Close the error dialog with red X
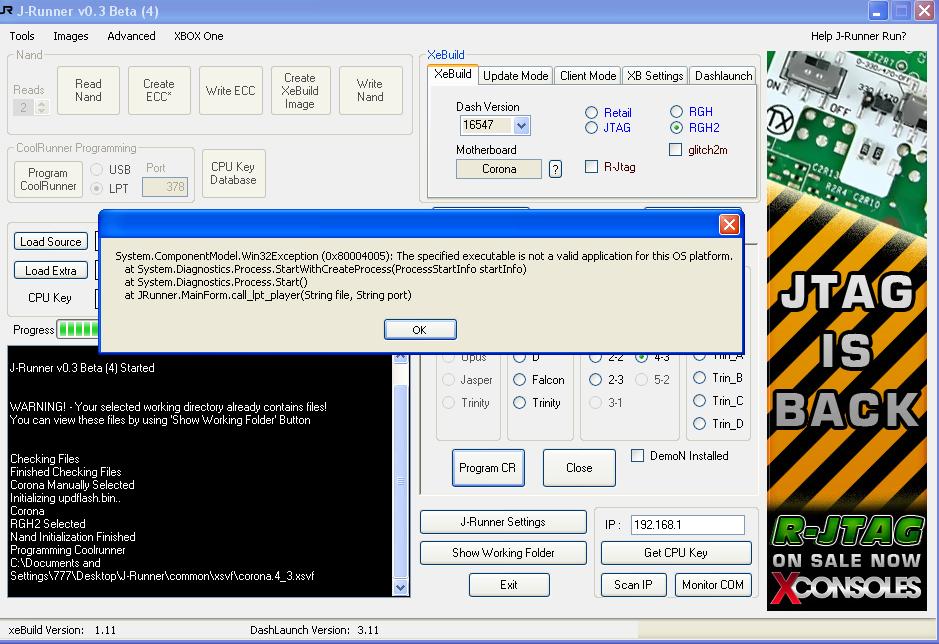The image size is (939, 644). point(729,225)
